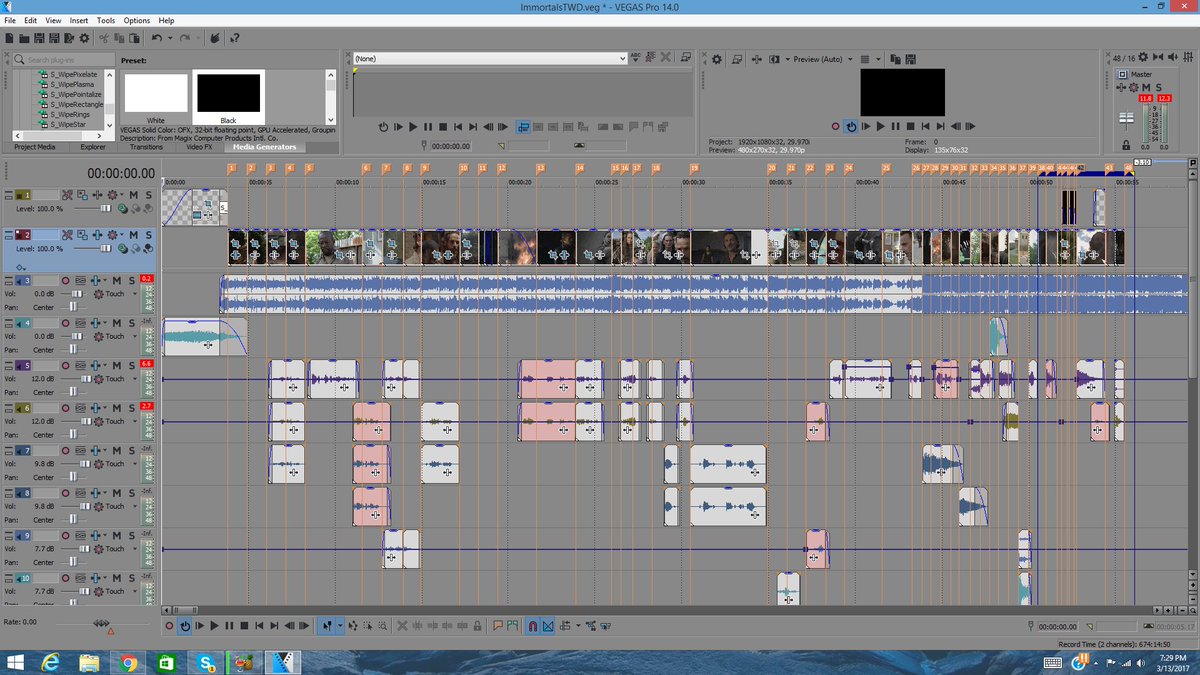Expand the edit tool selector dropdown arrow

tap(340, 626)
